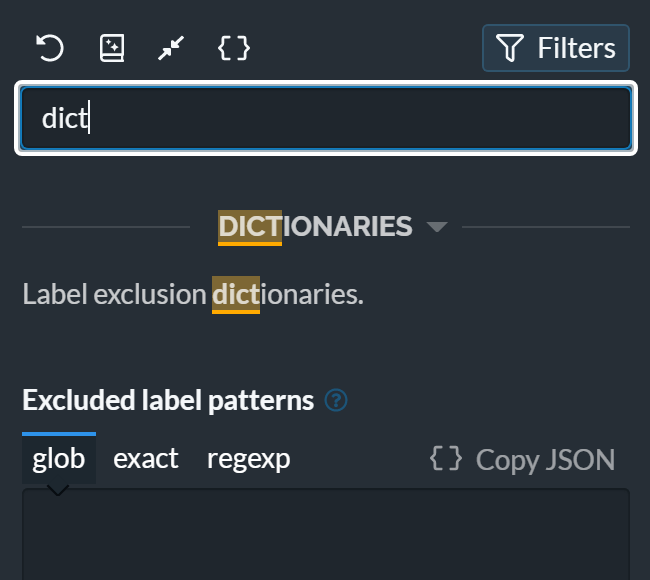Open help icon beside Excluded label patterns

336,400
